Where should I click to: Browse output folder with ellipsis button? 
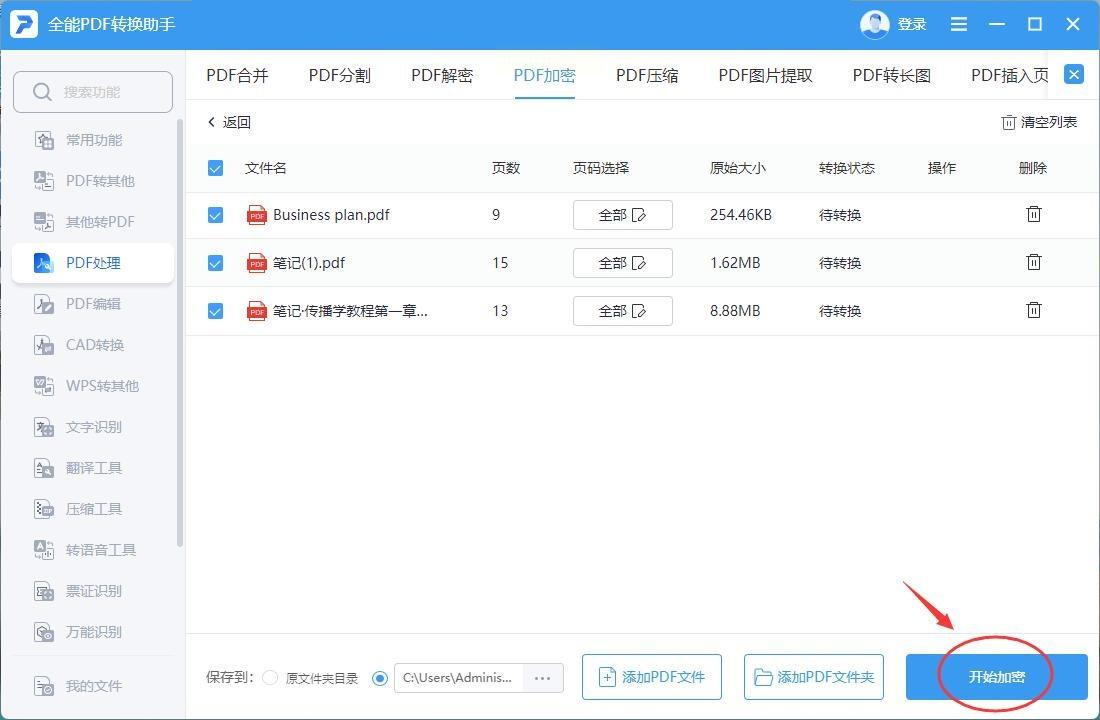[x=542, y=678]
